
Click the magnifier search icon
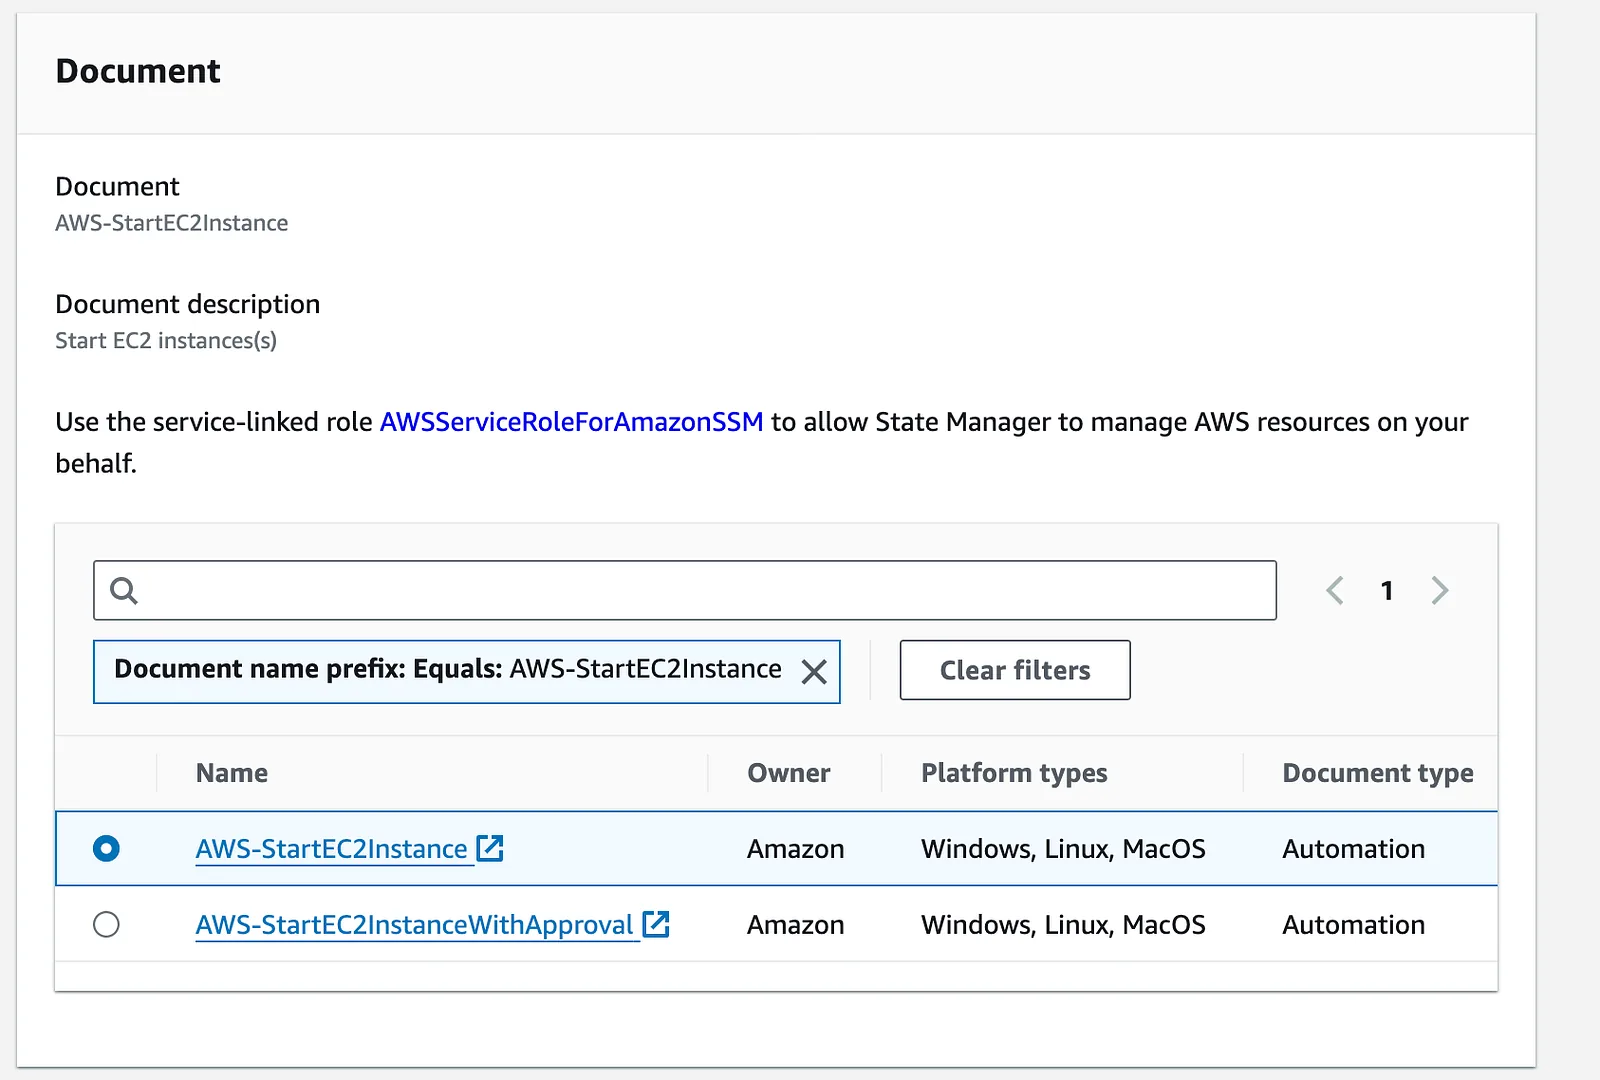click(123, 591)
